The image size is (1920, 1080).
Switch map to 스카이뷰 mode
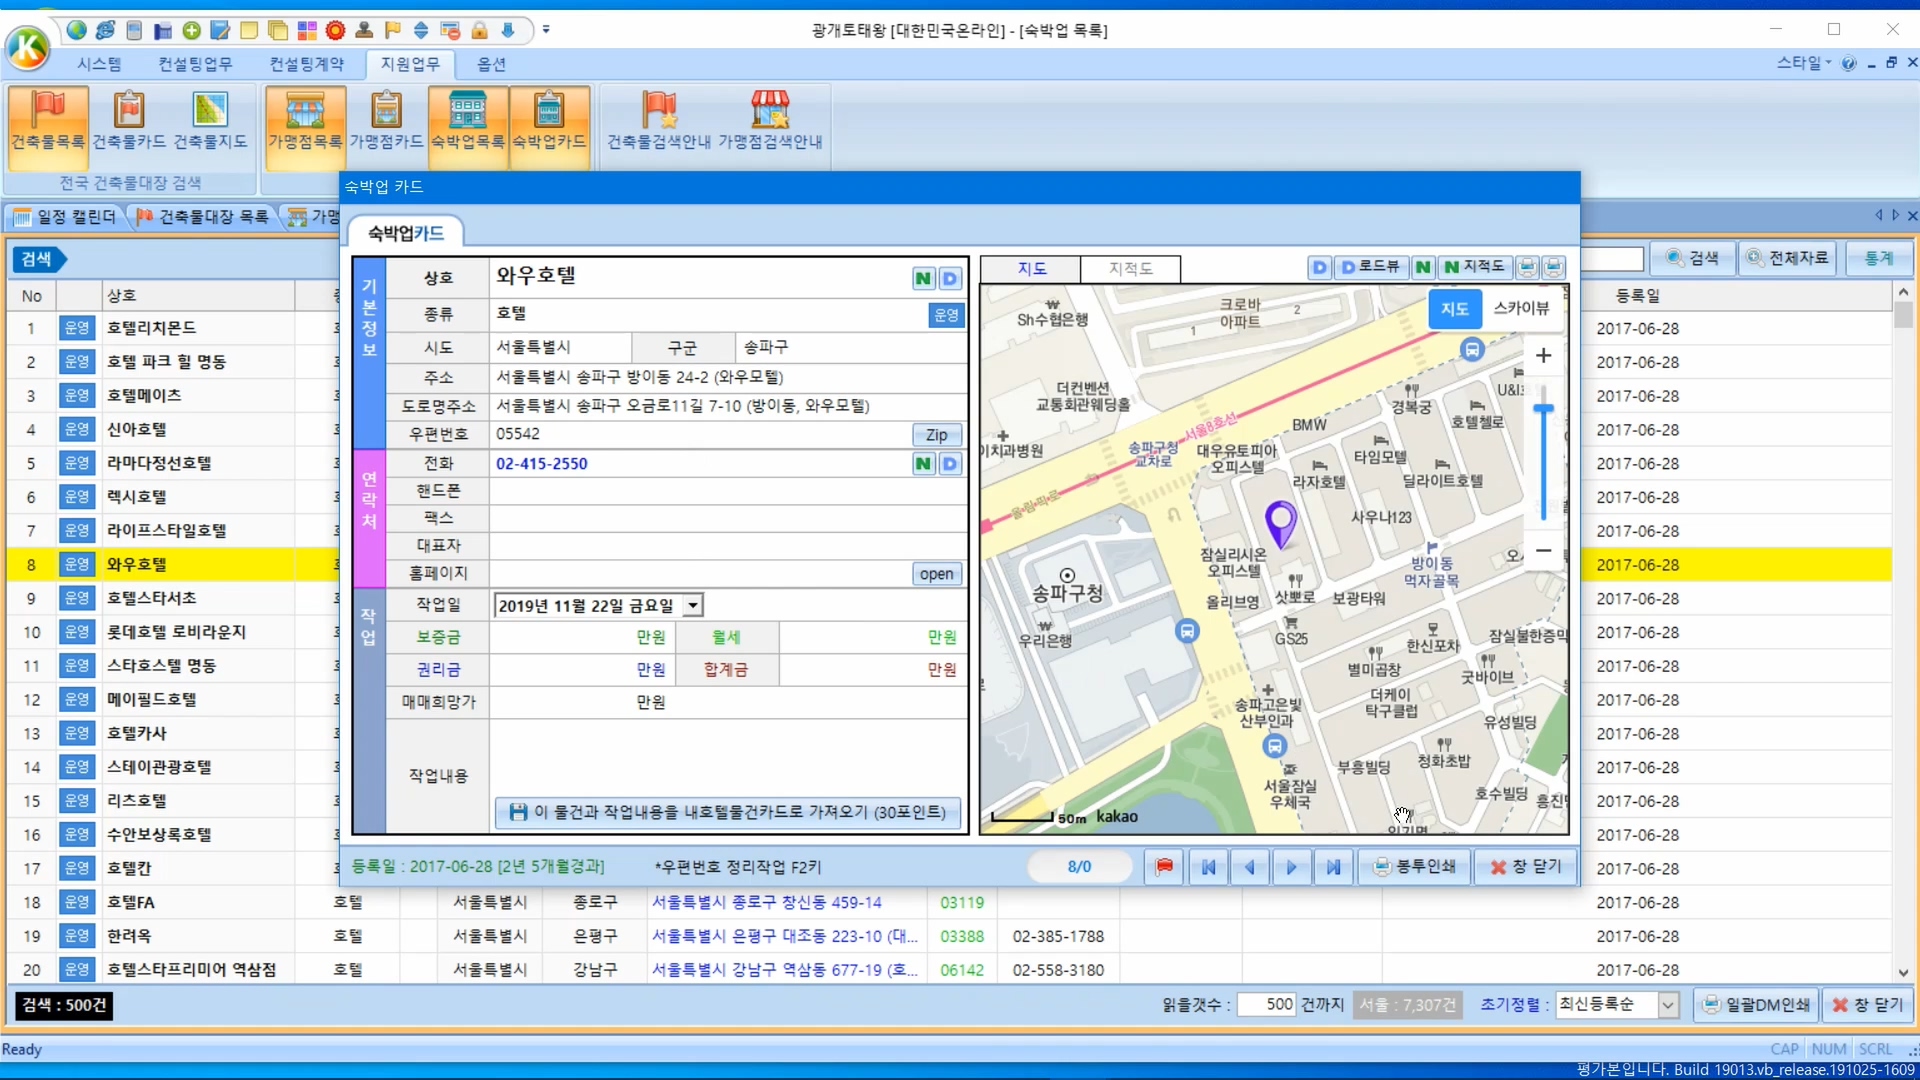point(1520,308)
